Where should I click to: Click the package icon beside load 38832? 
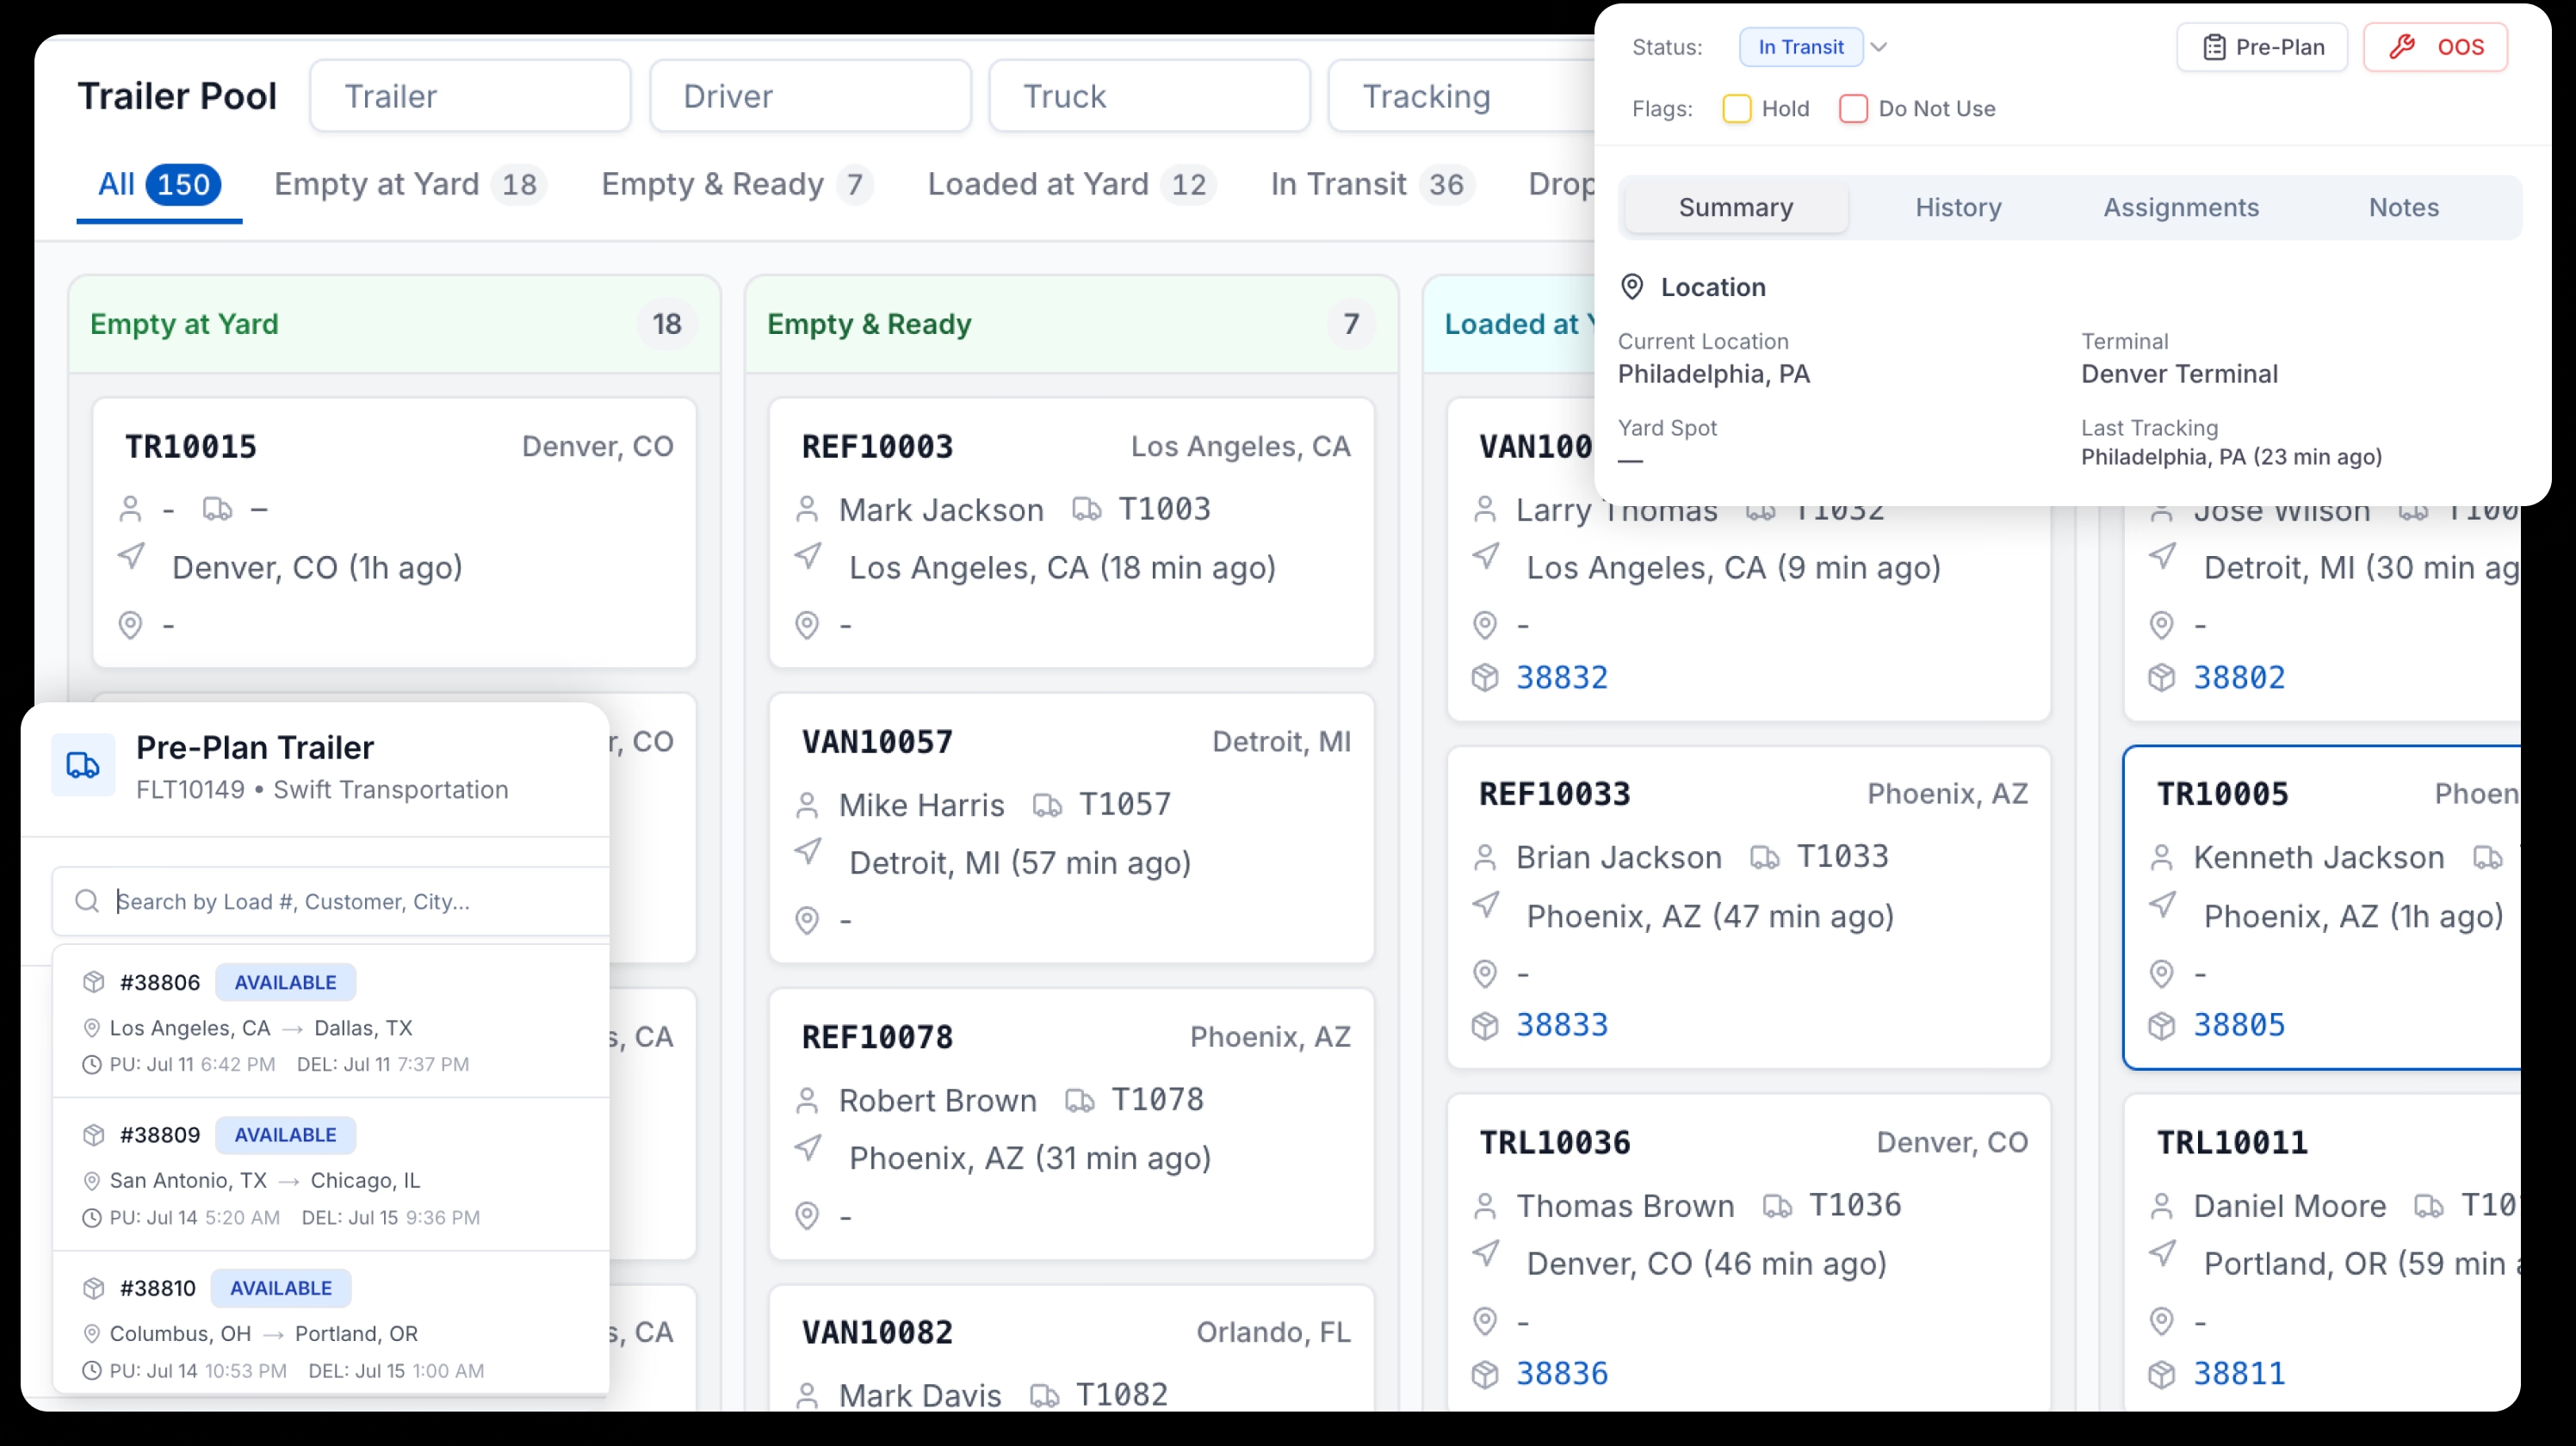click(1485, 677)
